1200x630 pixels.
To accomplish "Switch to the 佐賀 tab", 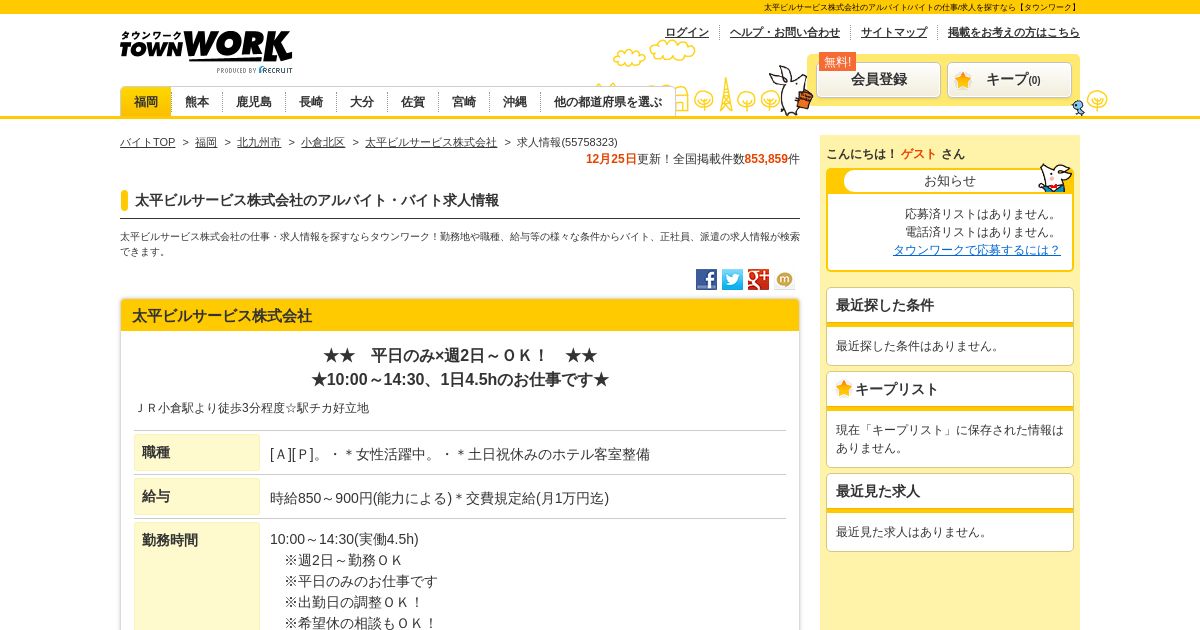I will 413,102.
